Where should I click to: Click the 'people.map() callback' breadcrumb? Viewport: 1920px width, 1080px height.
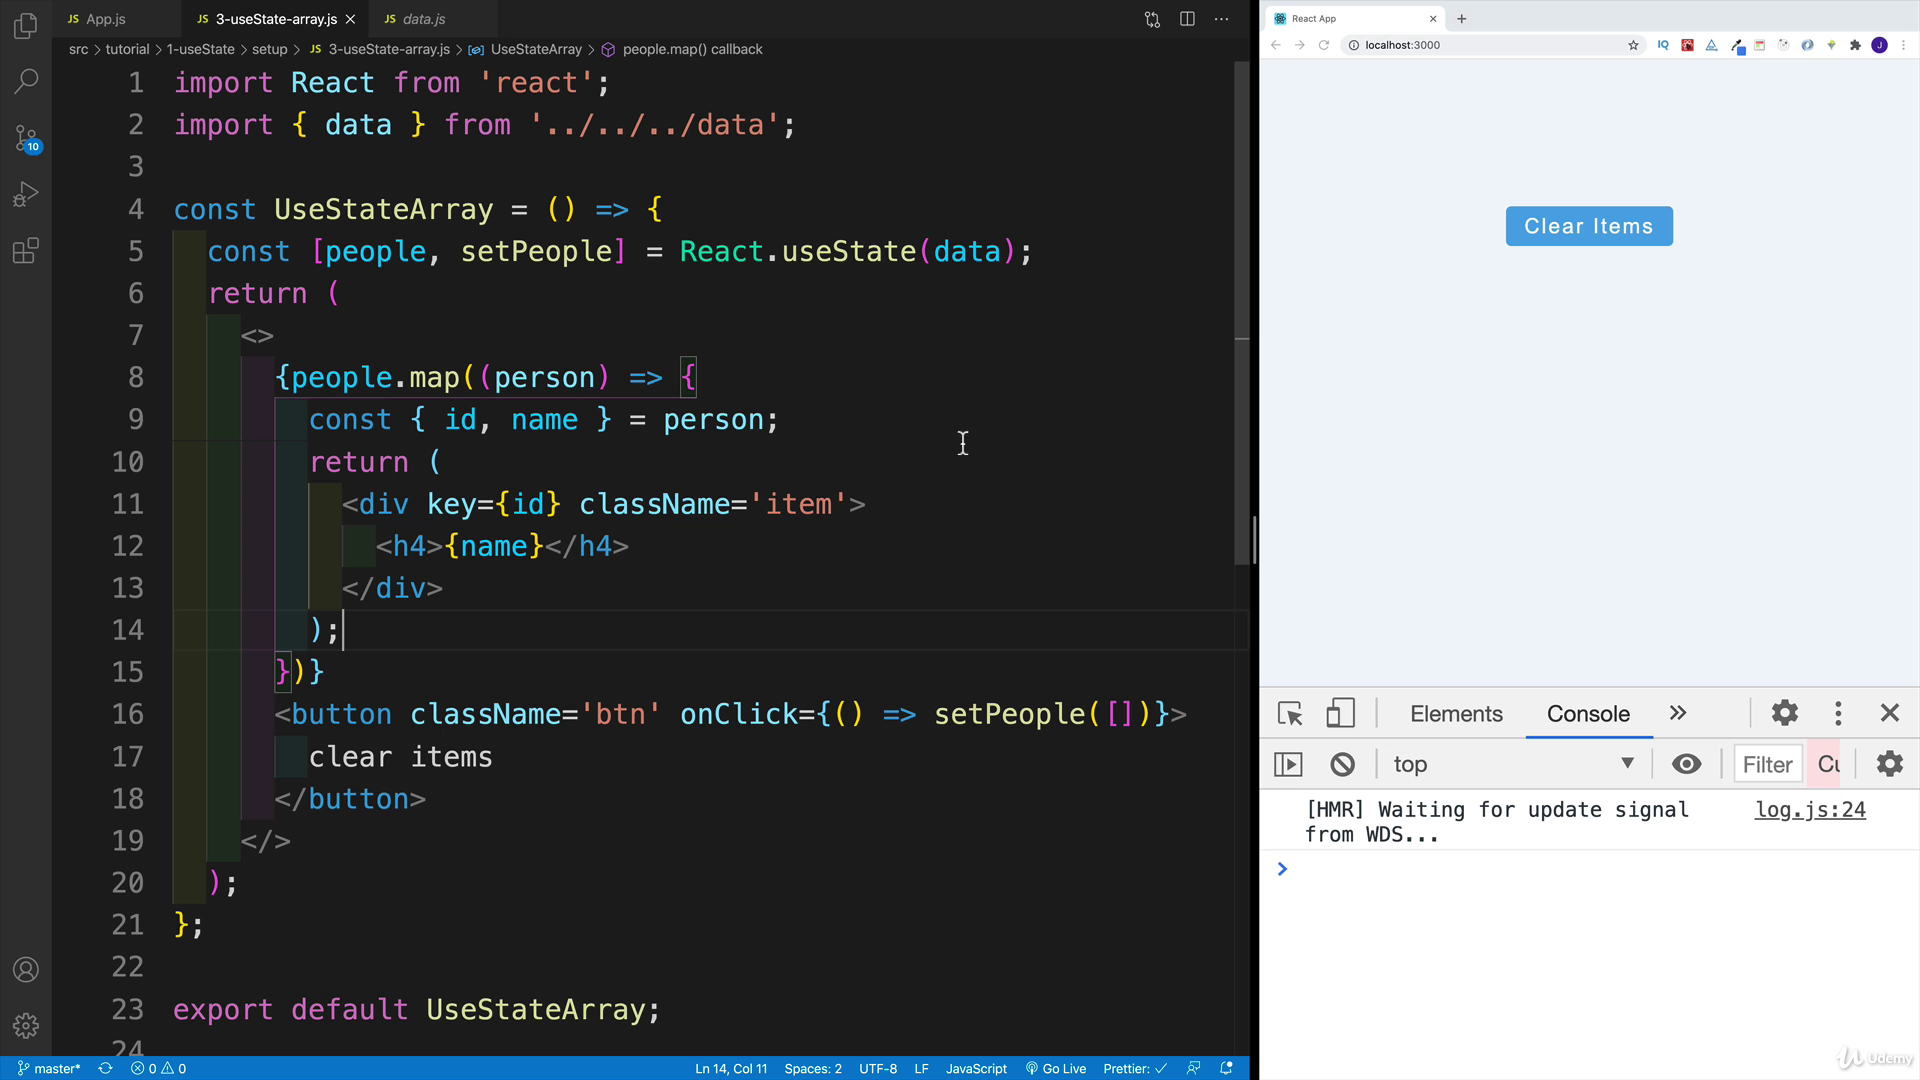coord(691,49)
